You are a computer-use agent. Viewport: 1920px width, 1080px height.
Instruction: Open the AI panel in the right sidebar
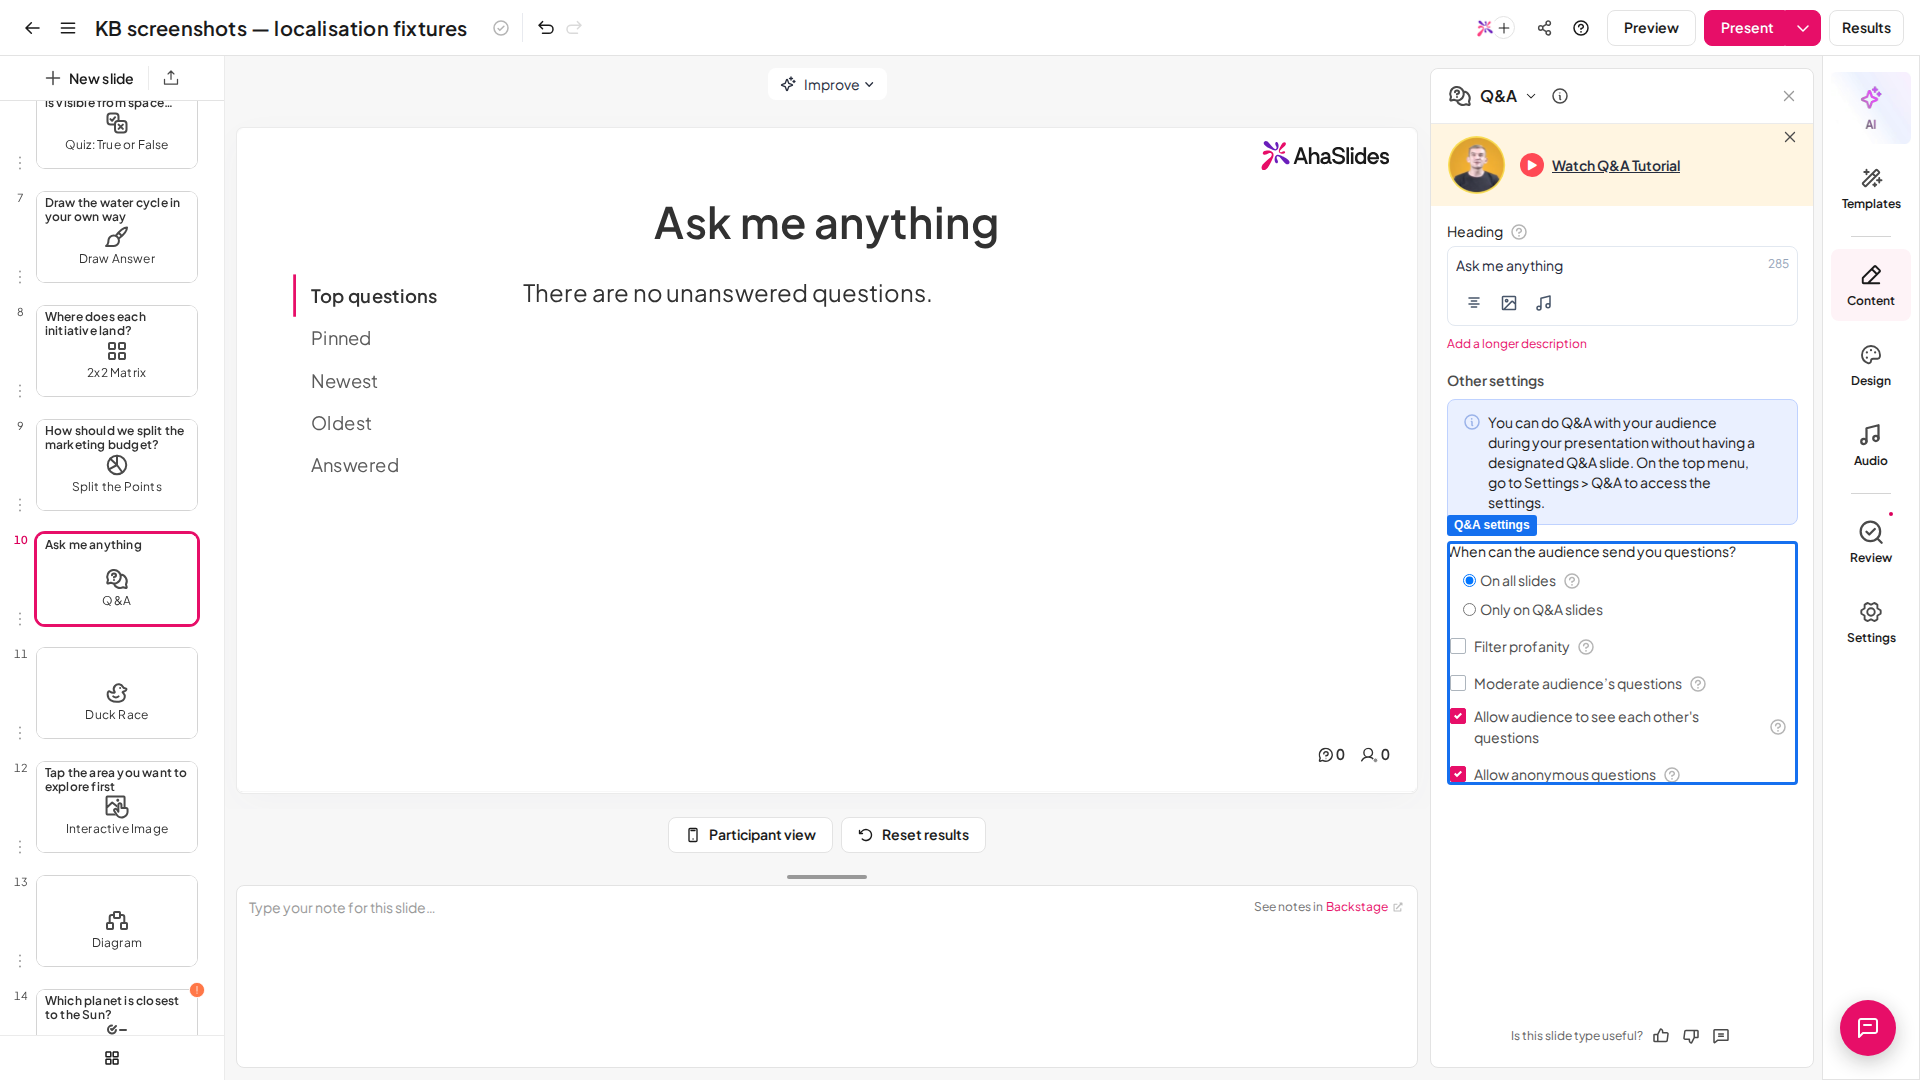pyautogui.click(x=1870, y=108)
